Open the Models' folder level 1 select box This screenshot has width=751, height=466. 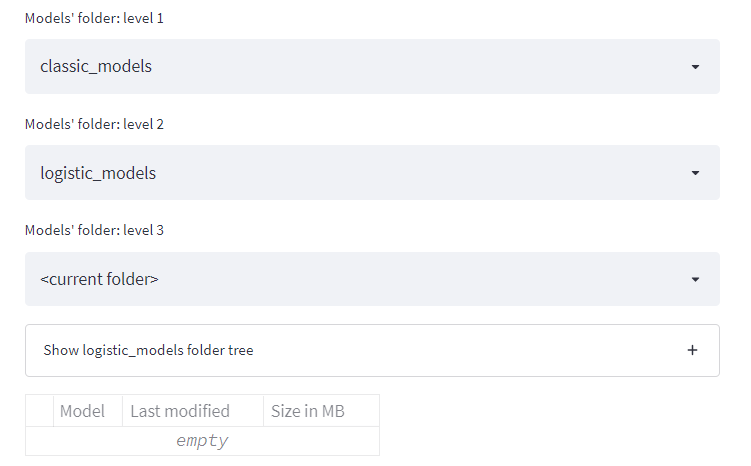click(372, 67)
